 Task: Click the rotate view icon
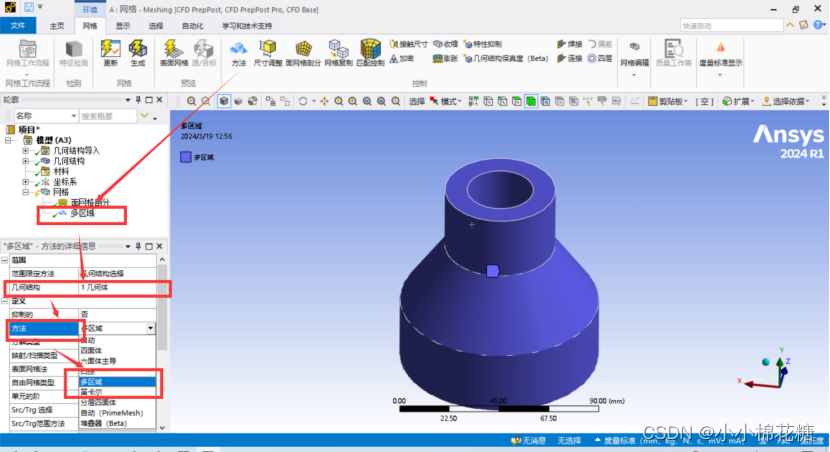coord(303,101)
